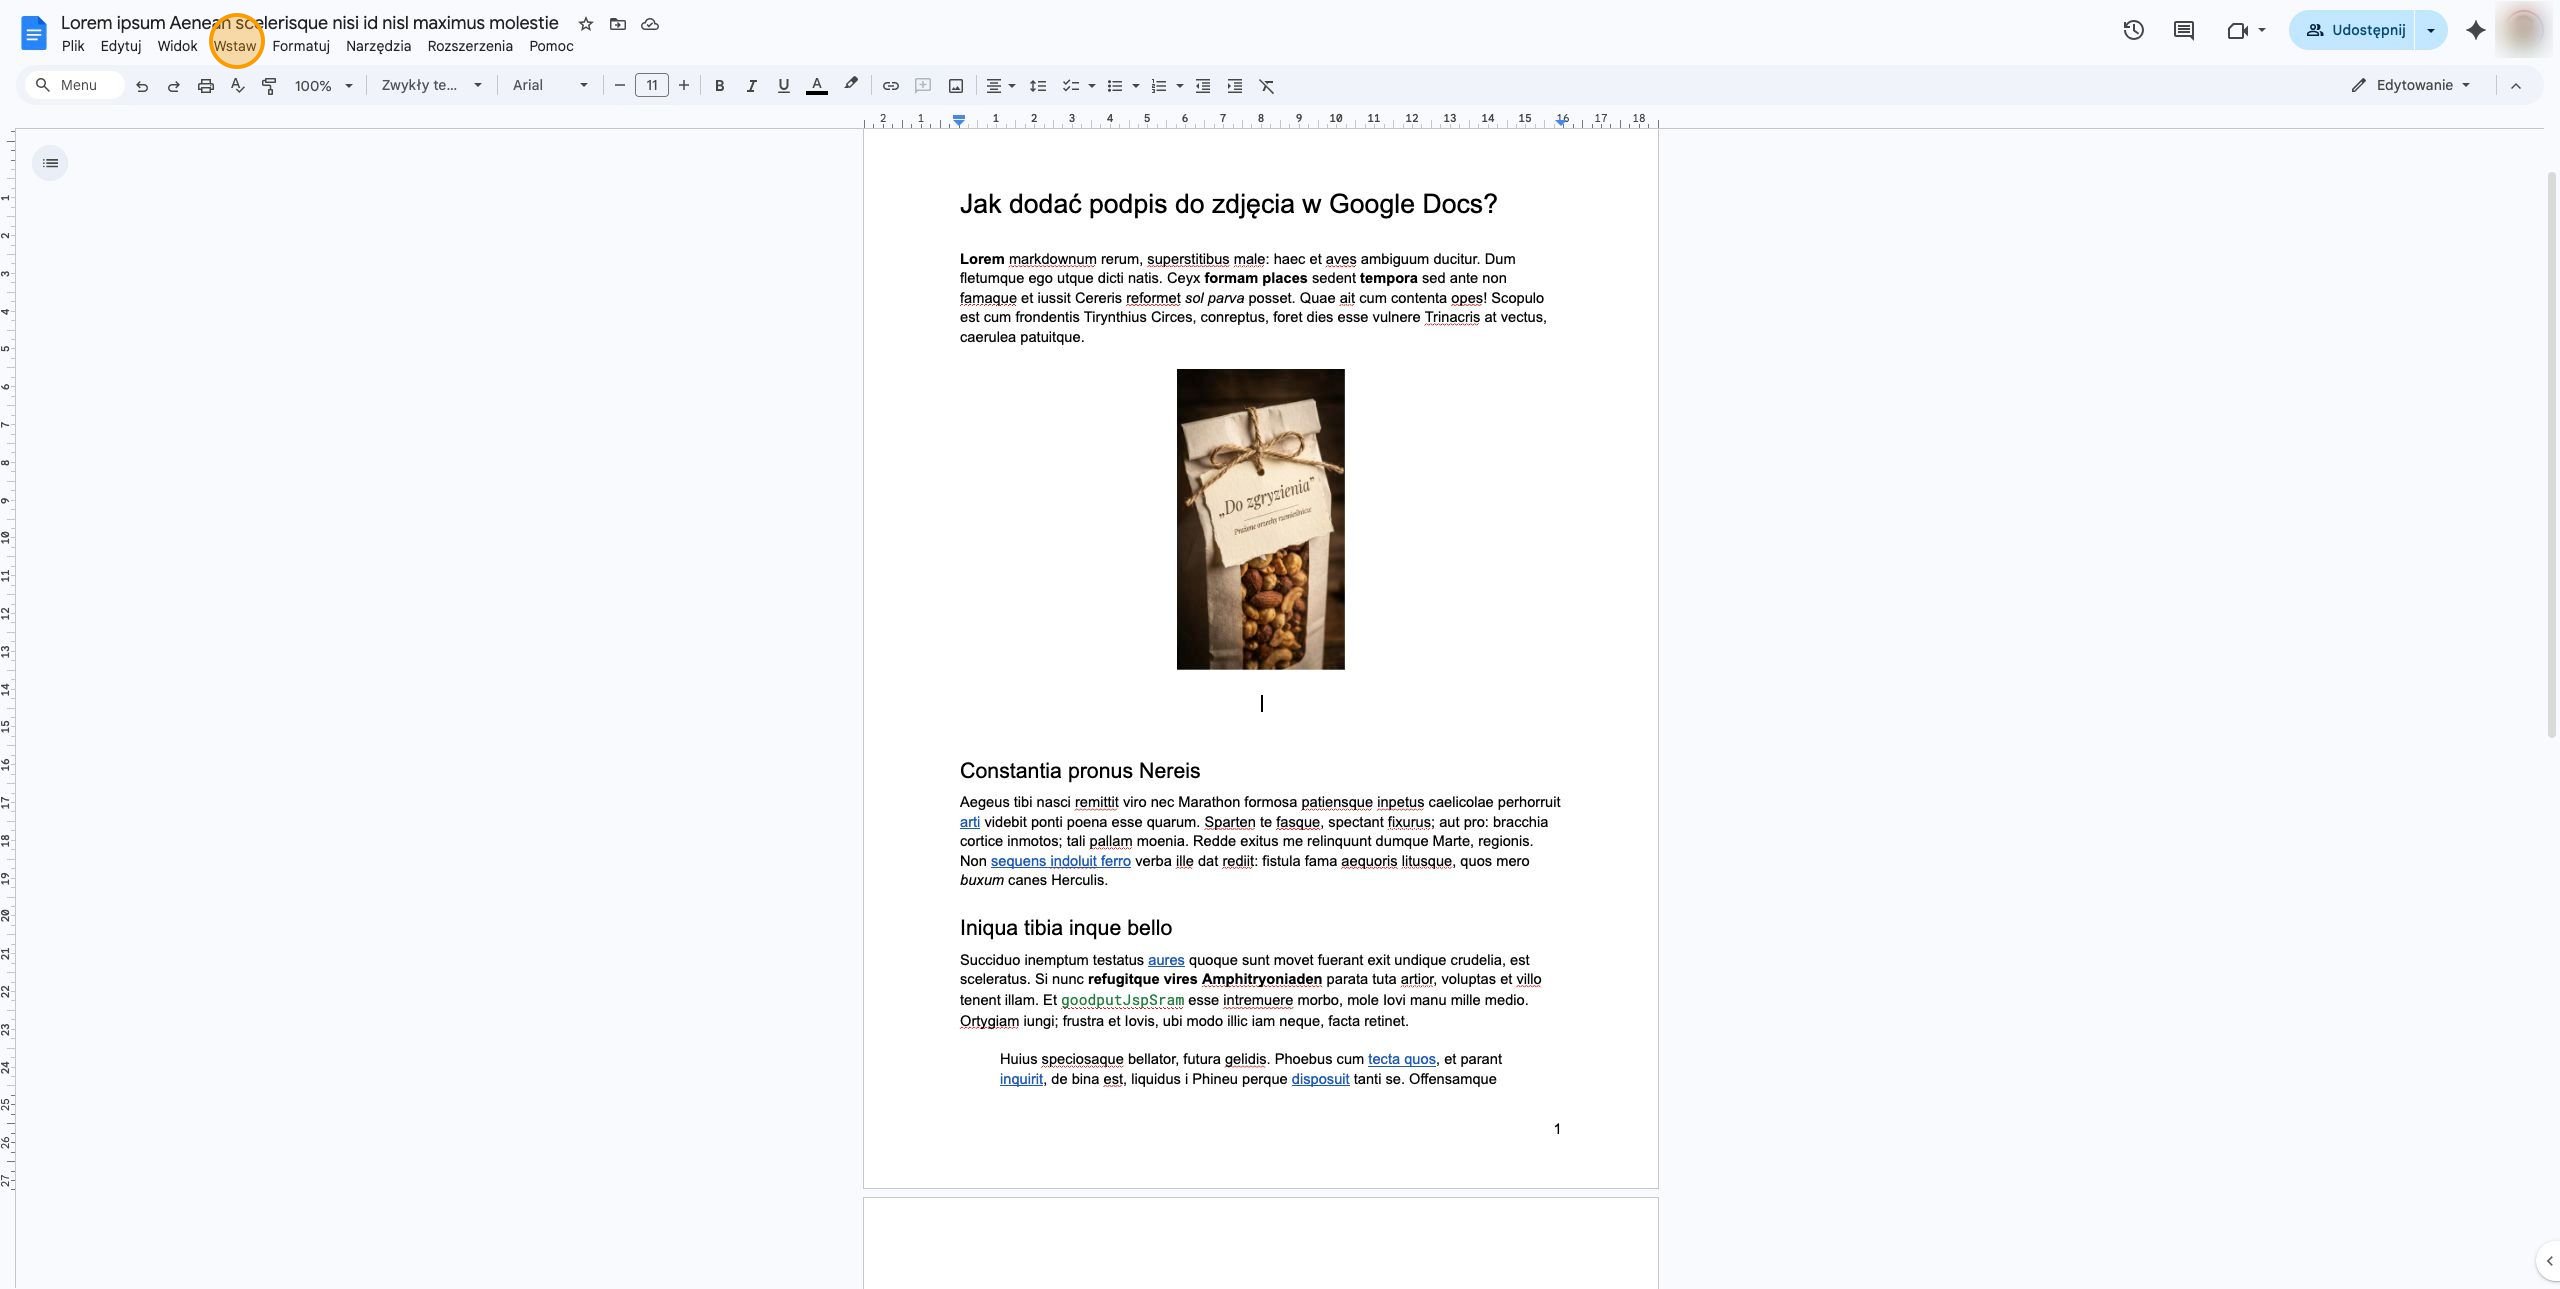Star the document title

pyautogui.click(x=586, y=24)
